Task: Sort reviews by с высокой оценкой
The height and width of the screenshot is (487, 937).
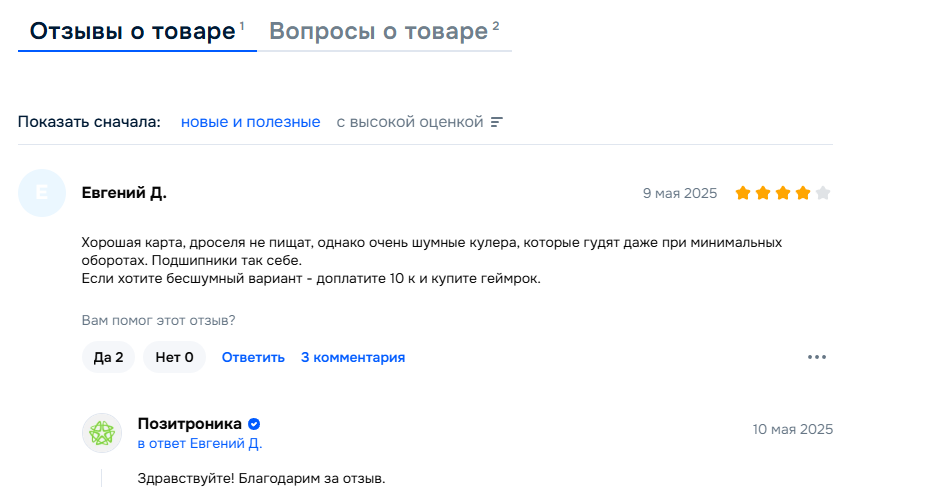Action: point(409,122)
